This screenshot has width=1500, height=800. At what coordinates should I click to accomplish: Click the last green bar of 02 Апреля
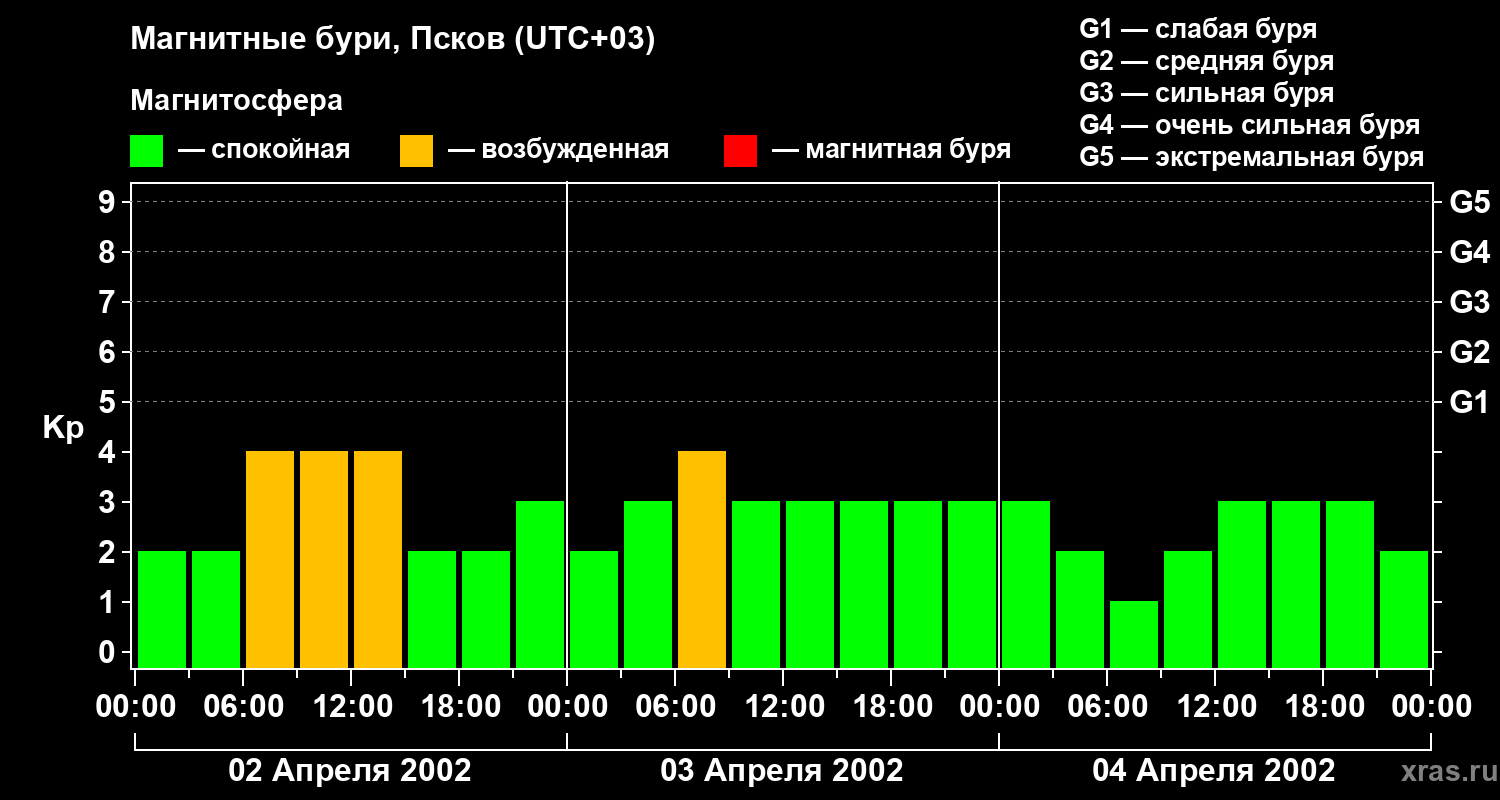[x=540, y=584]
